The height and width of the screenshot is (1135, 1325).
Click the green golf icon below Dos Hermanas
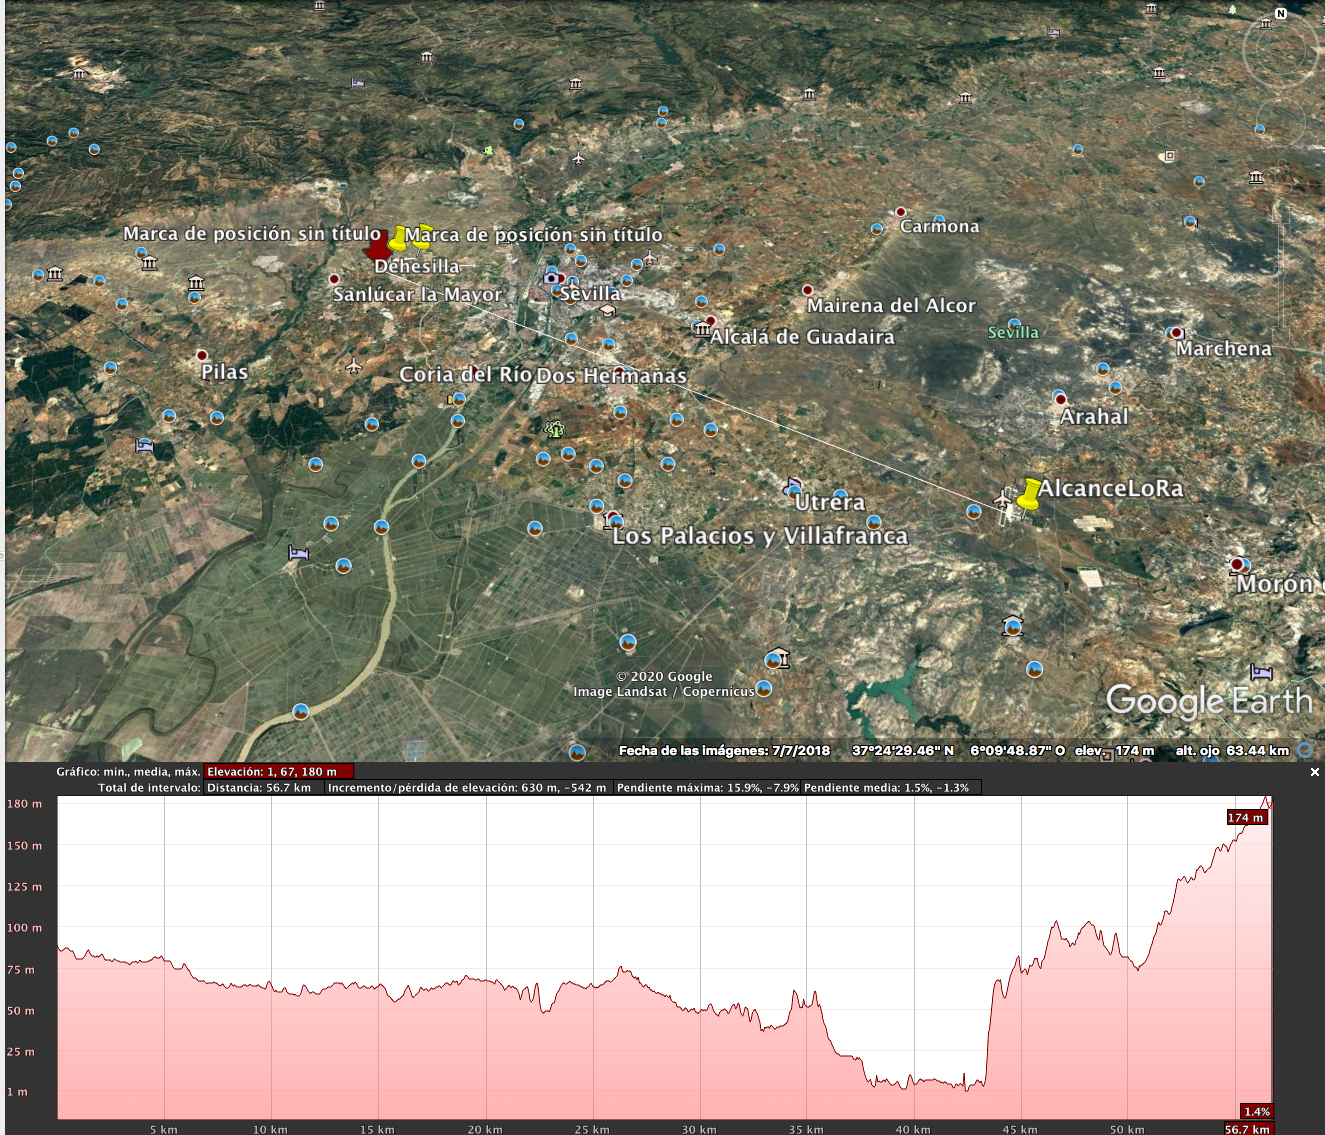[554, 429]
